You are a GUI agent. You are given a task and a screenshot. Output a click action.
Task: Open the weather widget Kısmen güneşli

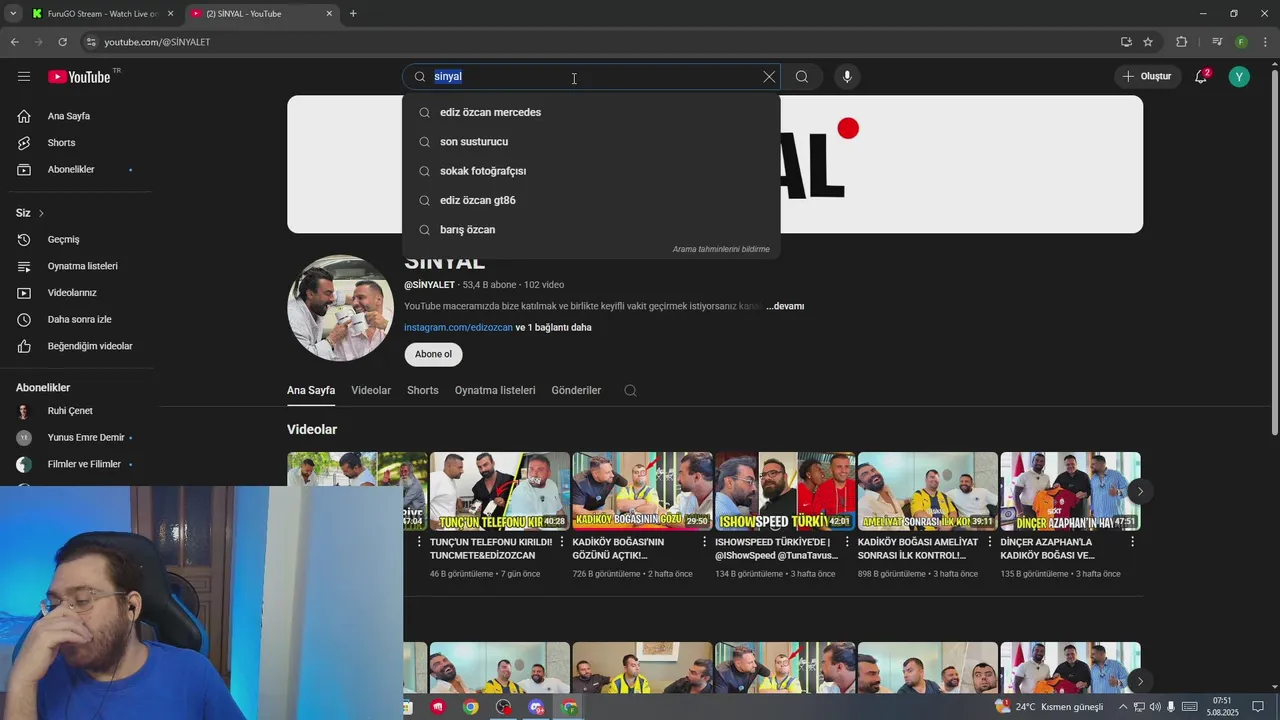(x=1050, y=707)
